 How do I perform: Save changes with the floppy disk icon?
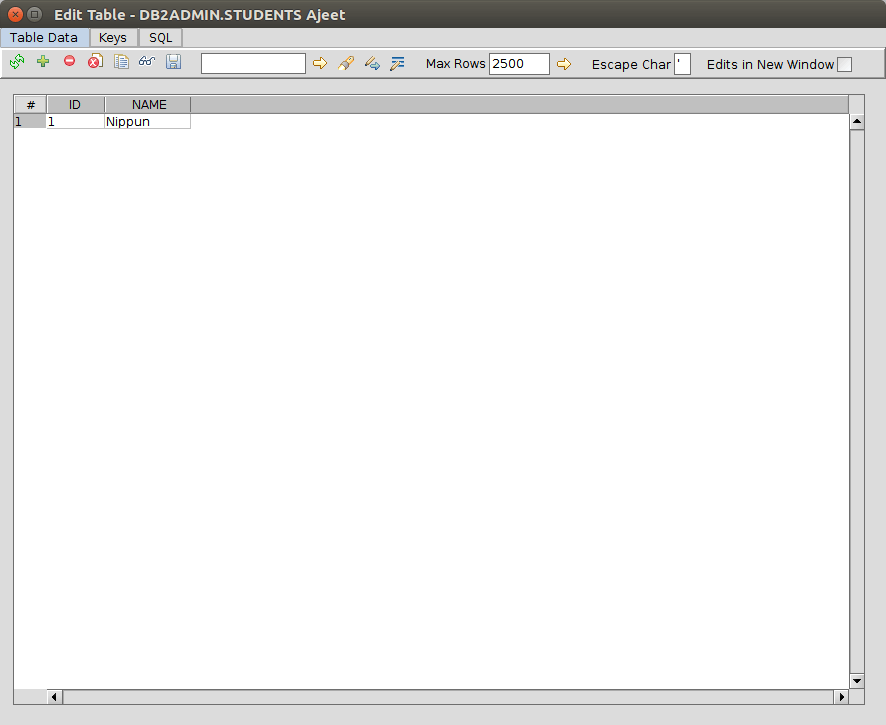[173, 62]
